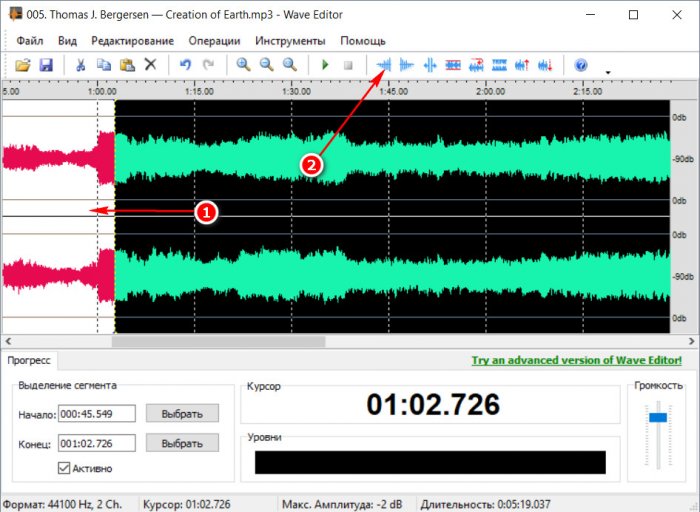Open the Редактирование menu
The width and height of the screenshot is (700, 512).
[x=132, y=41]
